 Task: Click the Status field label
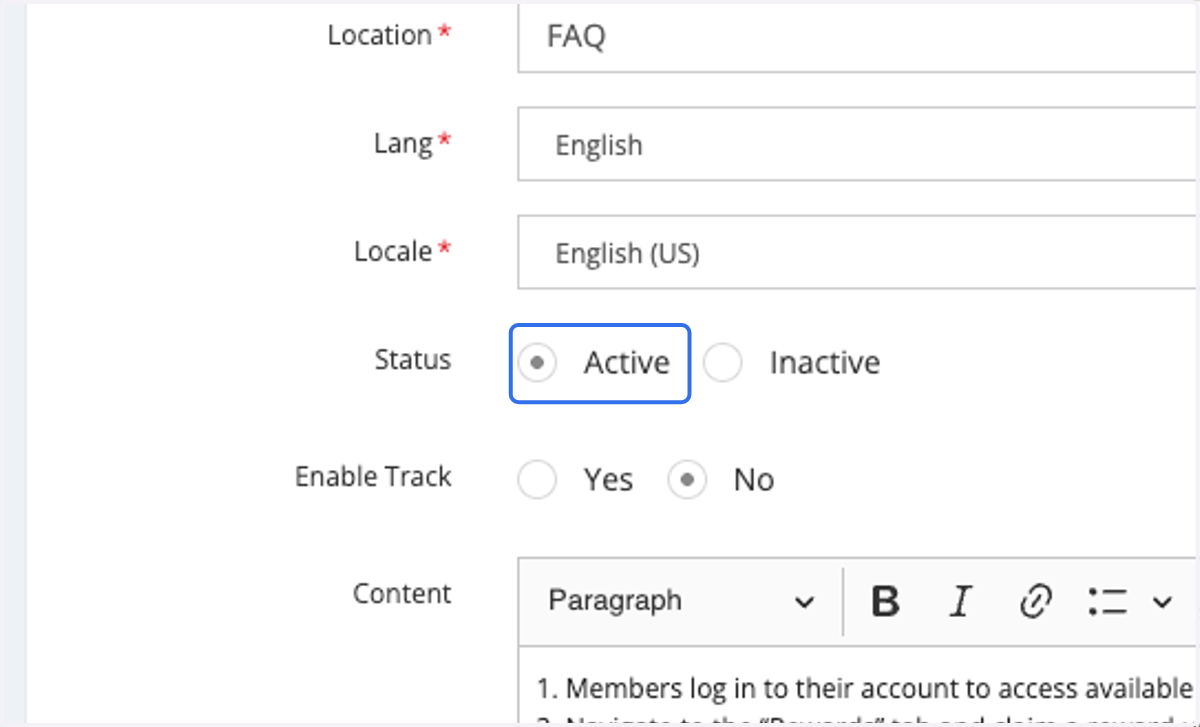pyautogui.click(x=413, y=360)
